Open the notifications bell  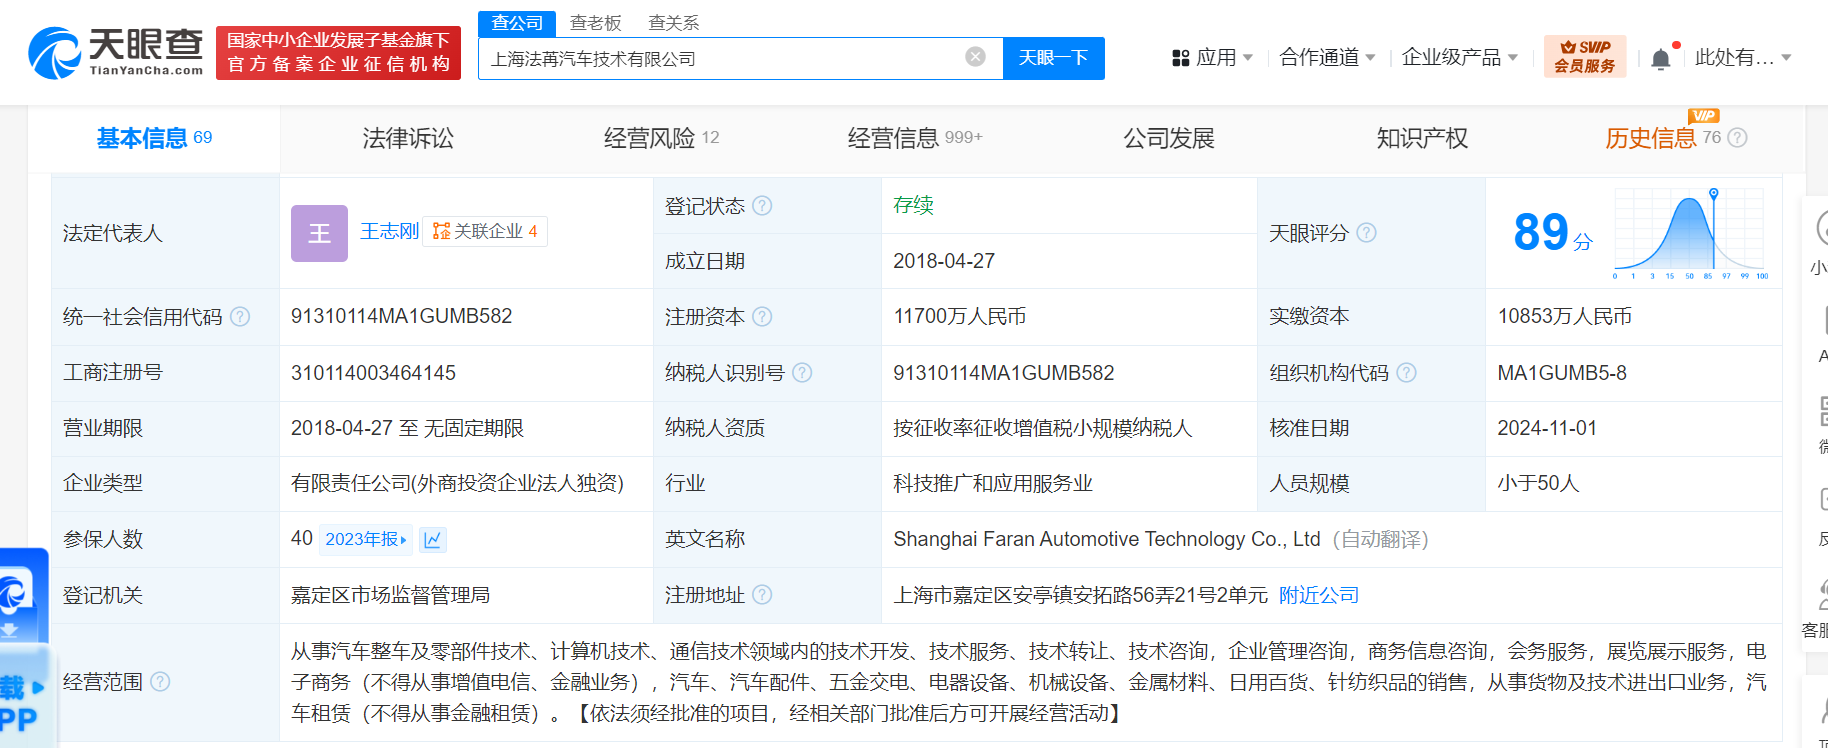tap(1660, 59)
